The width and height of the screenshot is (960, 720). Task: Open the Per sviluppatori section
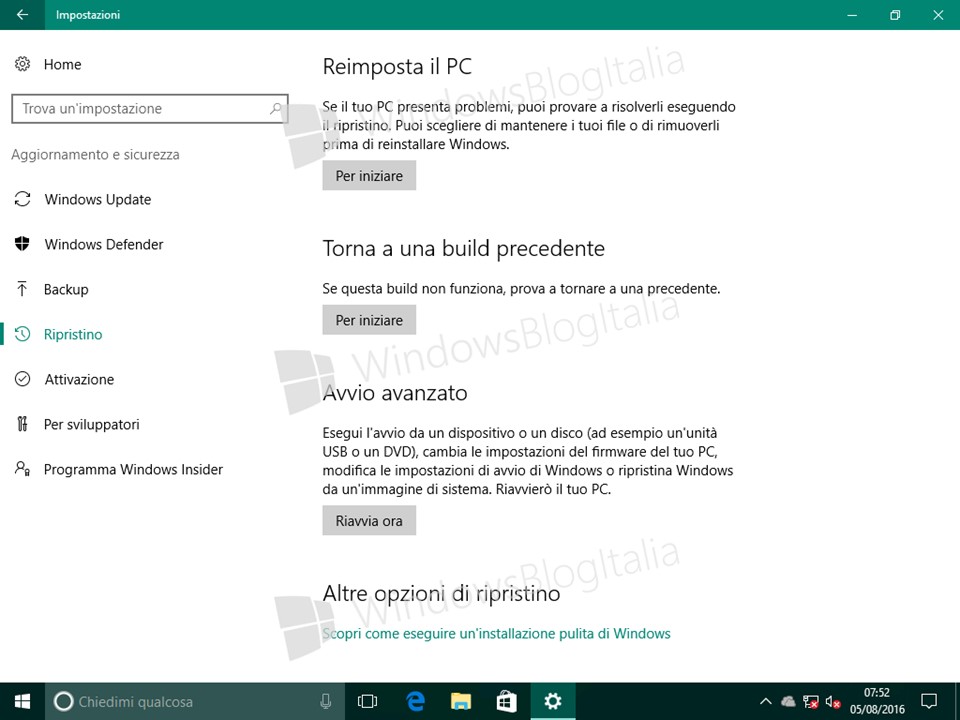tap(92, 424)
